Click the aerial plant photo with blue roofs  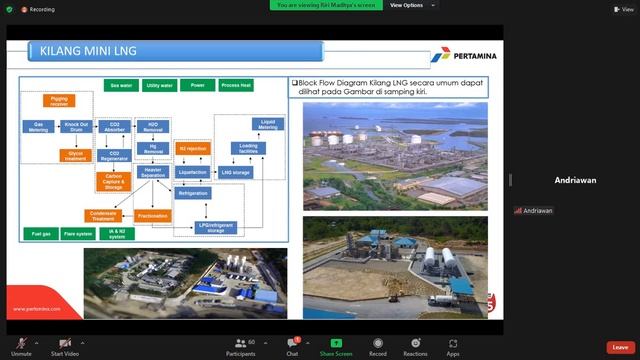[185, 283]
